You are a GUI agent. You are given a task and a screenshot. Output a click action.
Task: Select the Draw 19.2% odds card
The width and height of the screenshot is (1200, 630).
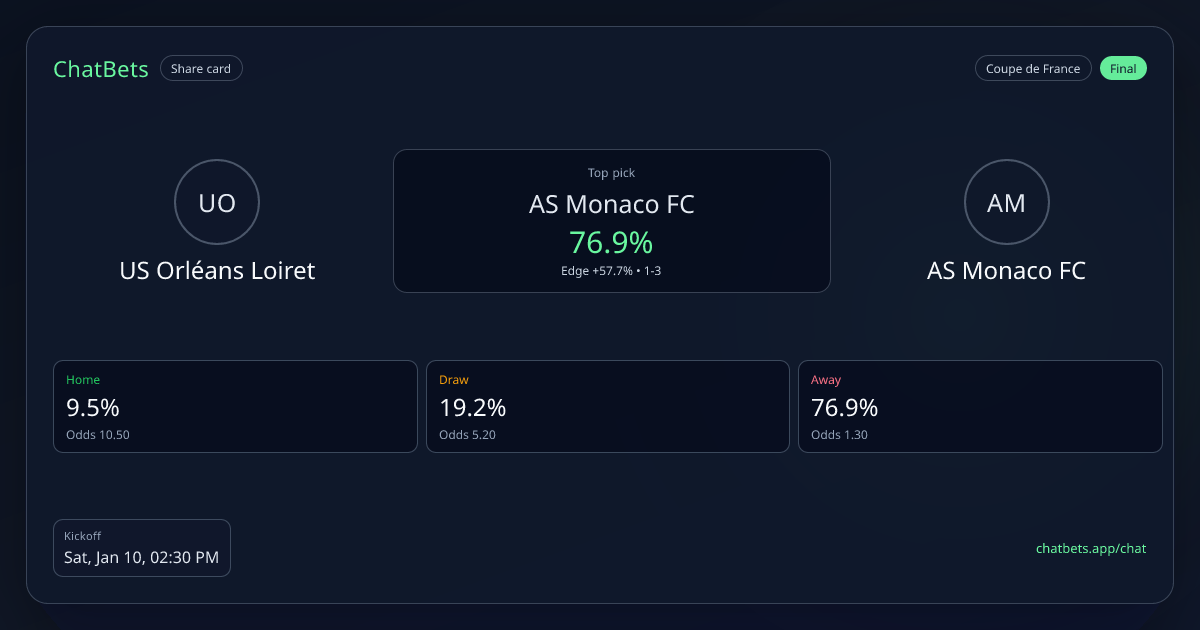pos(607,406)
